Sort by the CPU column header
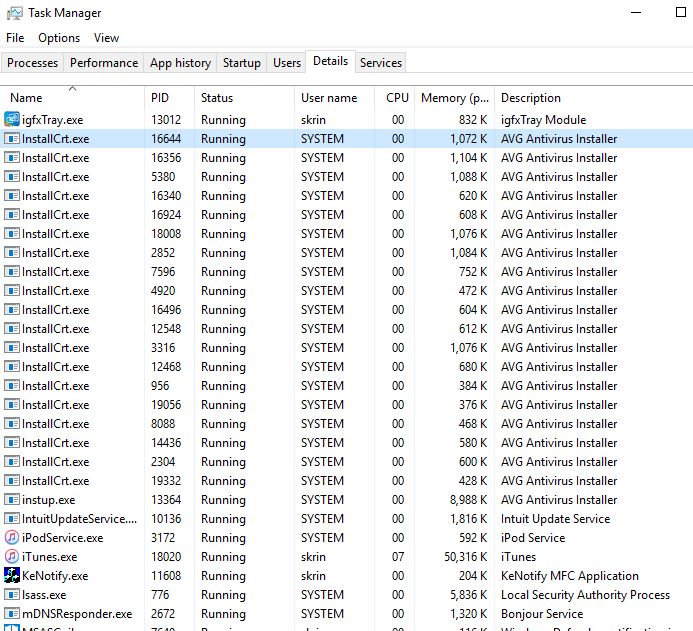Viewport: 693px width, 631px height. pyautogui.click(x=397, y=98)
